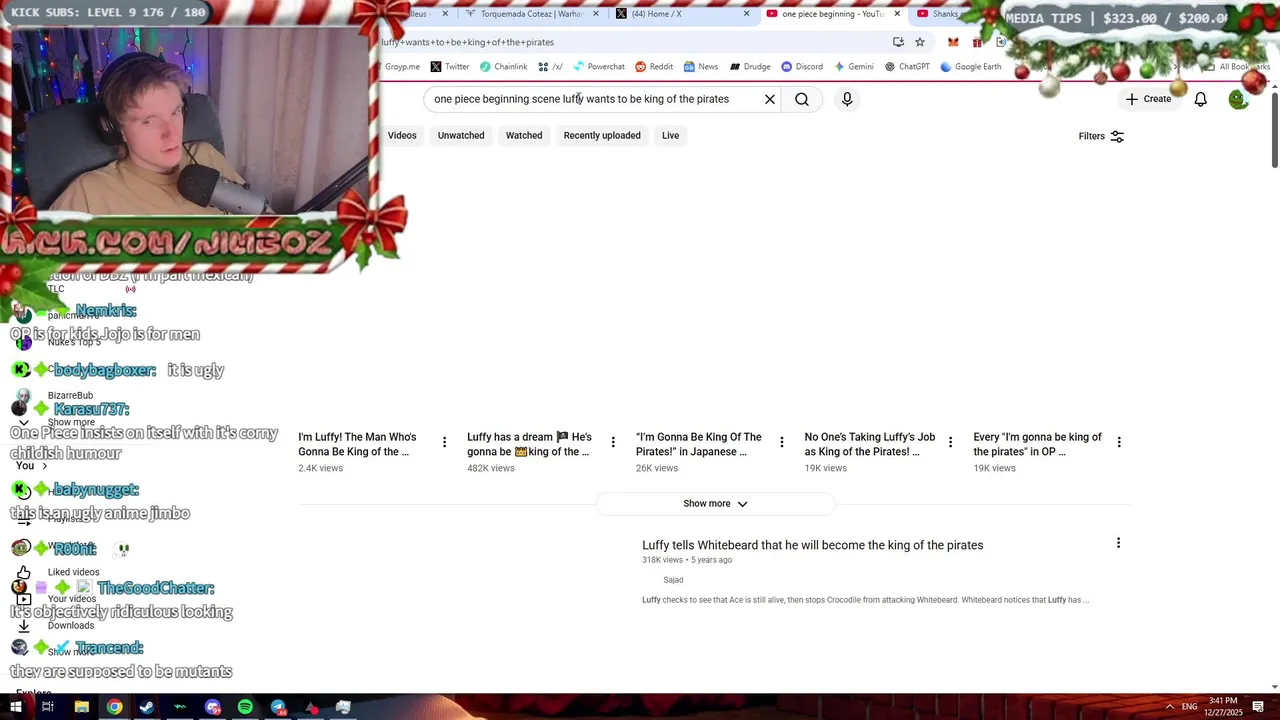Close the one piece beginning YouTube tab

897,14
